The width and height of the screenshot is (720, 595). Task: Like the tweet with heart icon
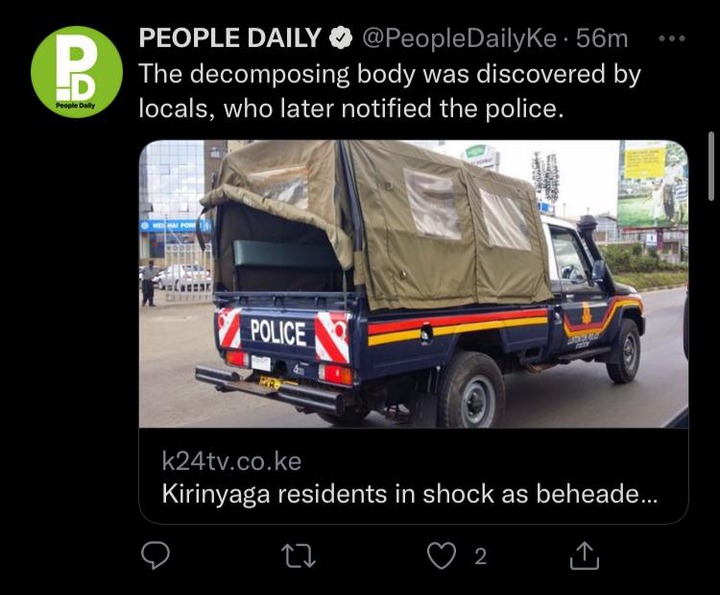point(441,556)
